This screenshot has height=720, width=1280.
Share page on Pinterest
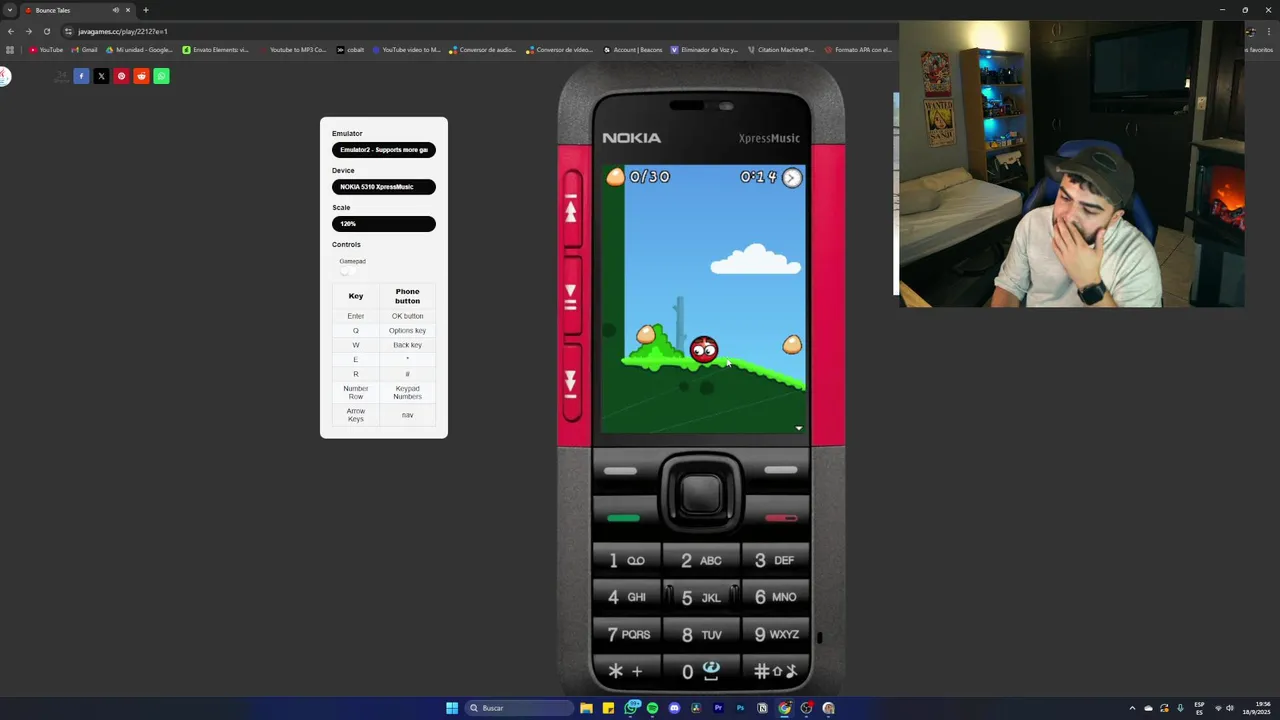click(121, 76)
